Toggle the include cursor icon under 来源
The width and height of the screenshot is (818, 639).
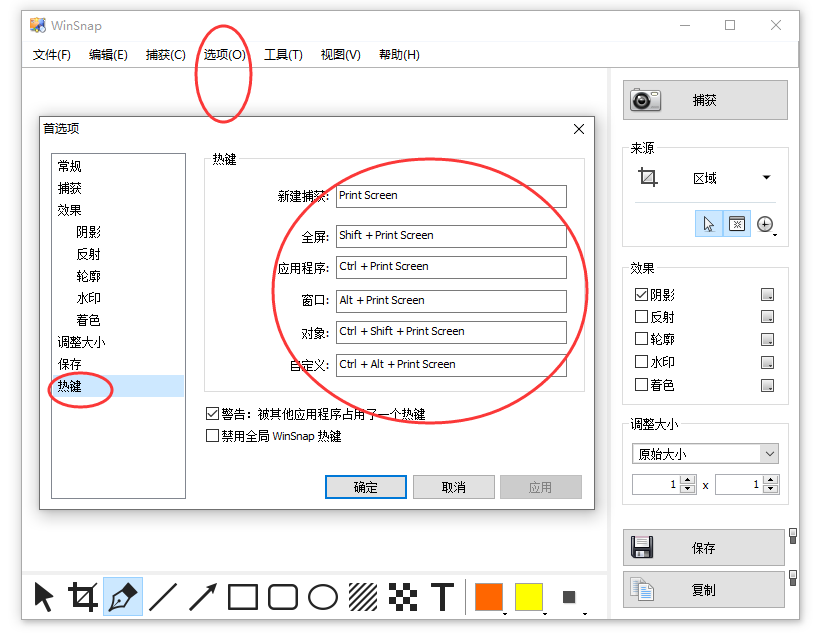(x=708, y=224)
